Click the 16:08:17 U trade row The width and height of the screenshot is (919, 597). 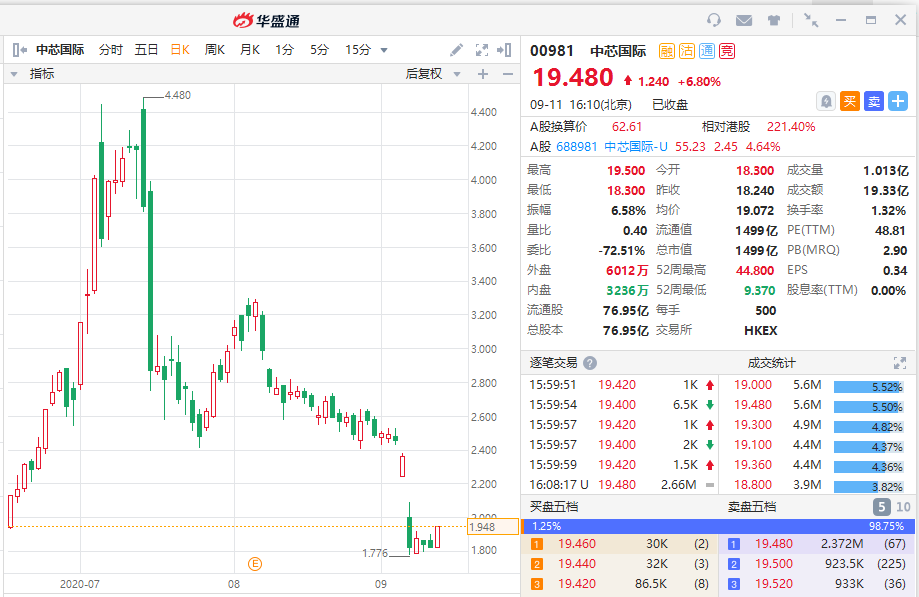pyautogui.click(x=621, y=485)
